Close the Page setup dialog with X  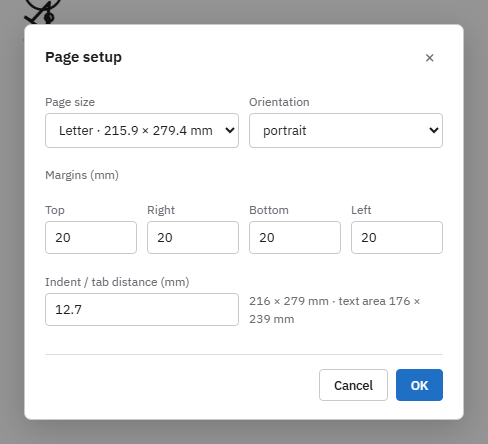(x=429, y=58)
